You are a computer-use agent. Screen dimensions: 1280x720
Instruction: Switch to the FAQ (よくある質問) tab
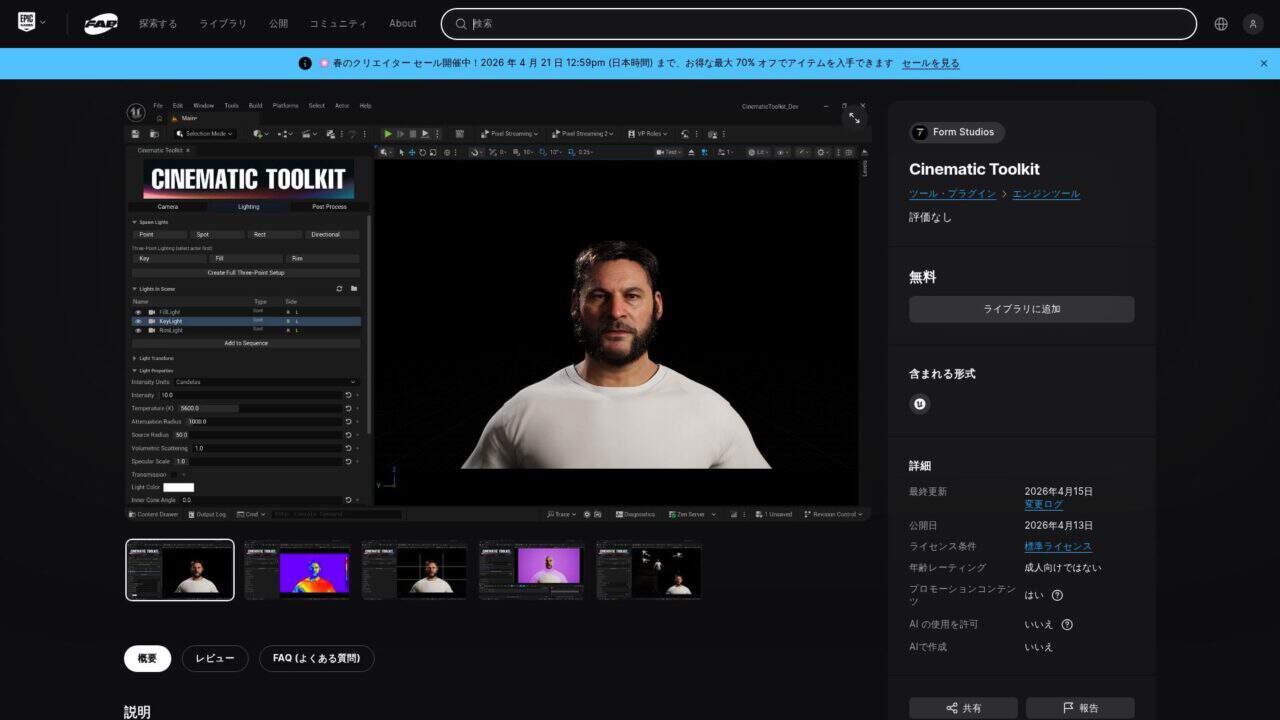coord(316,658)
